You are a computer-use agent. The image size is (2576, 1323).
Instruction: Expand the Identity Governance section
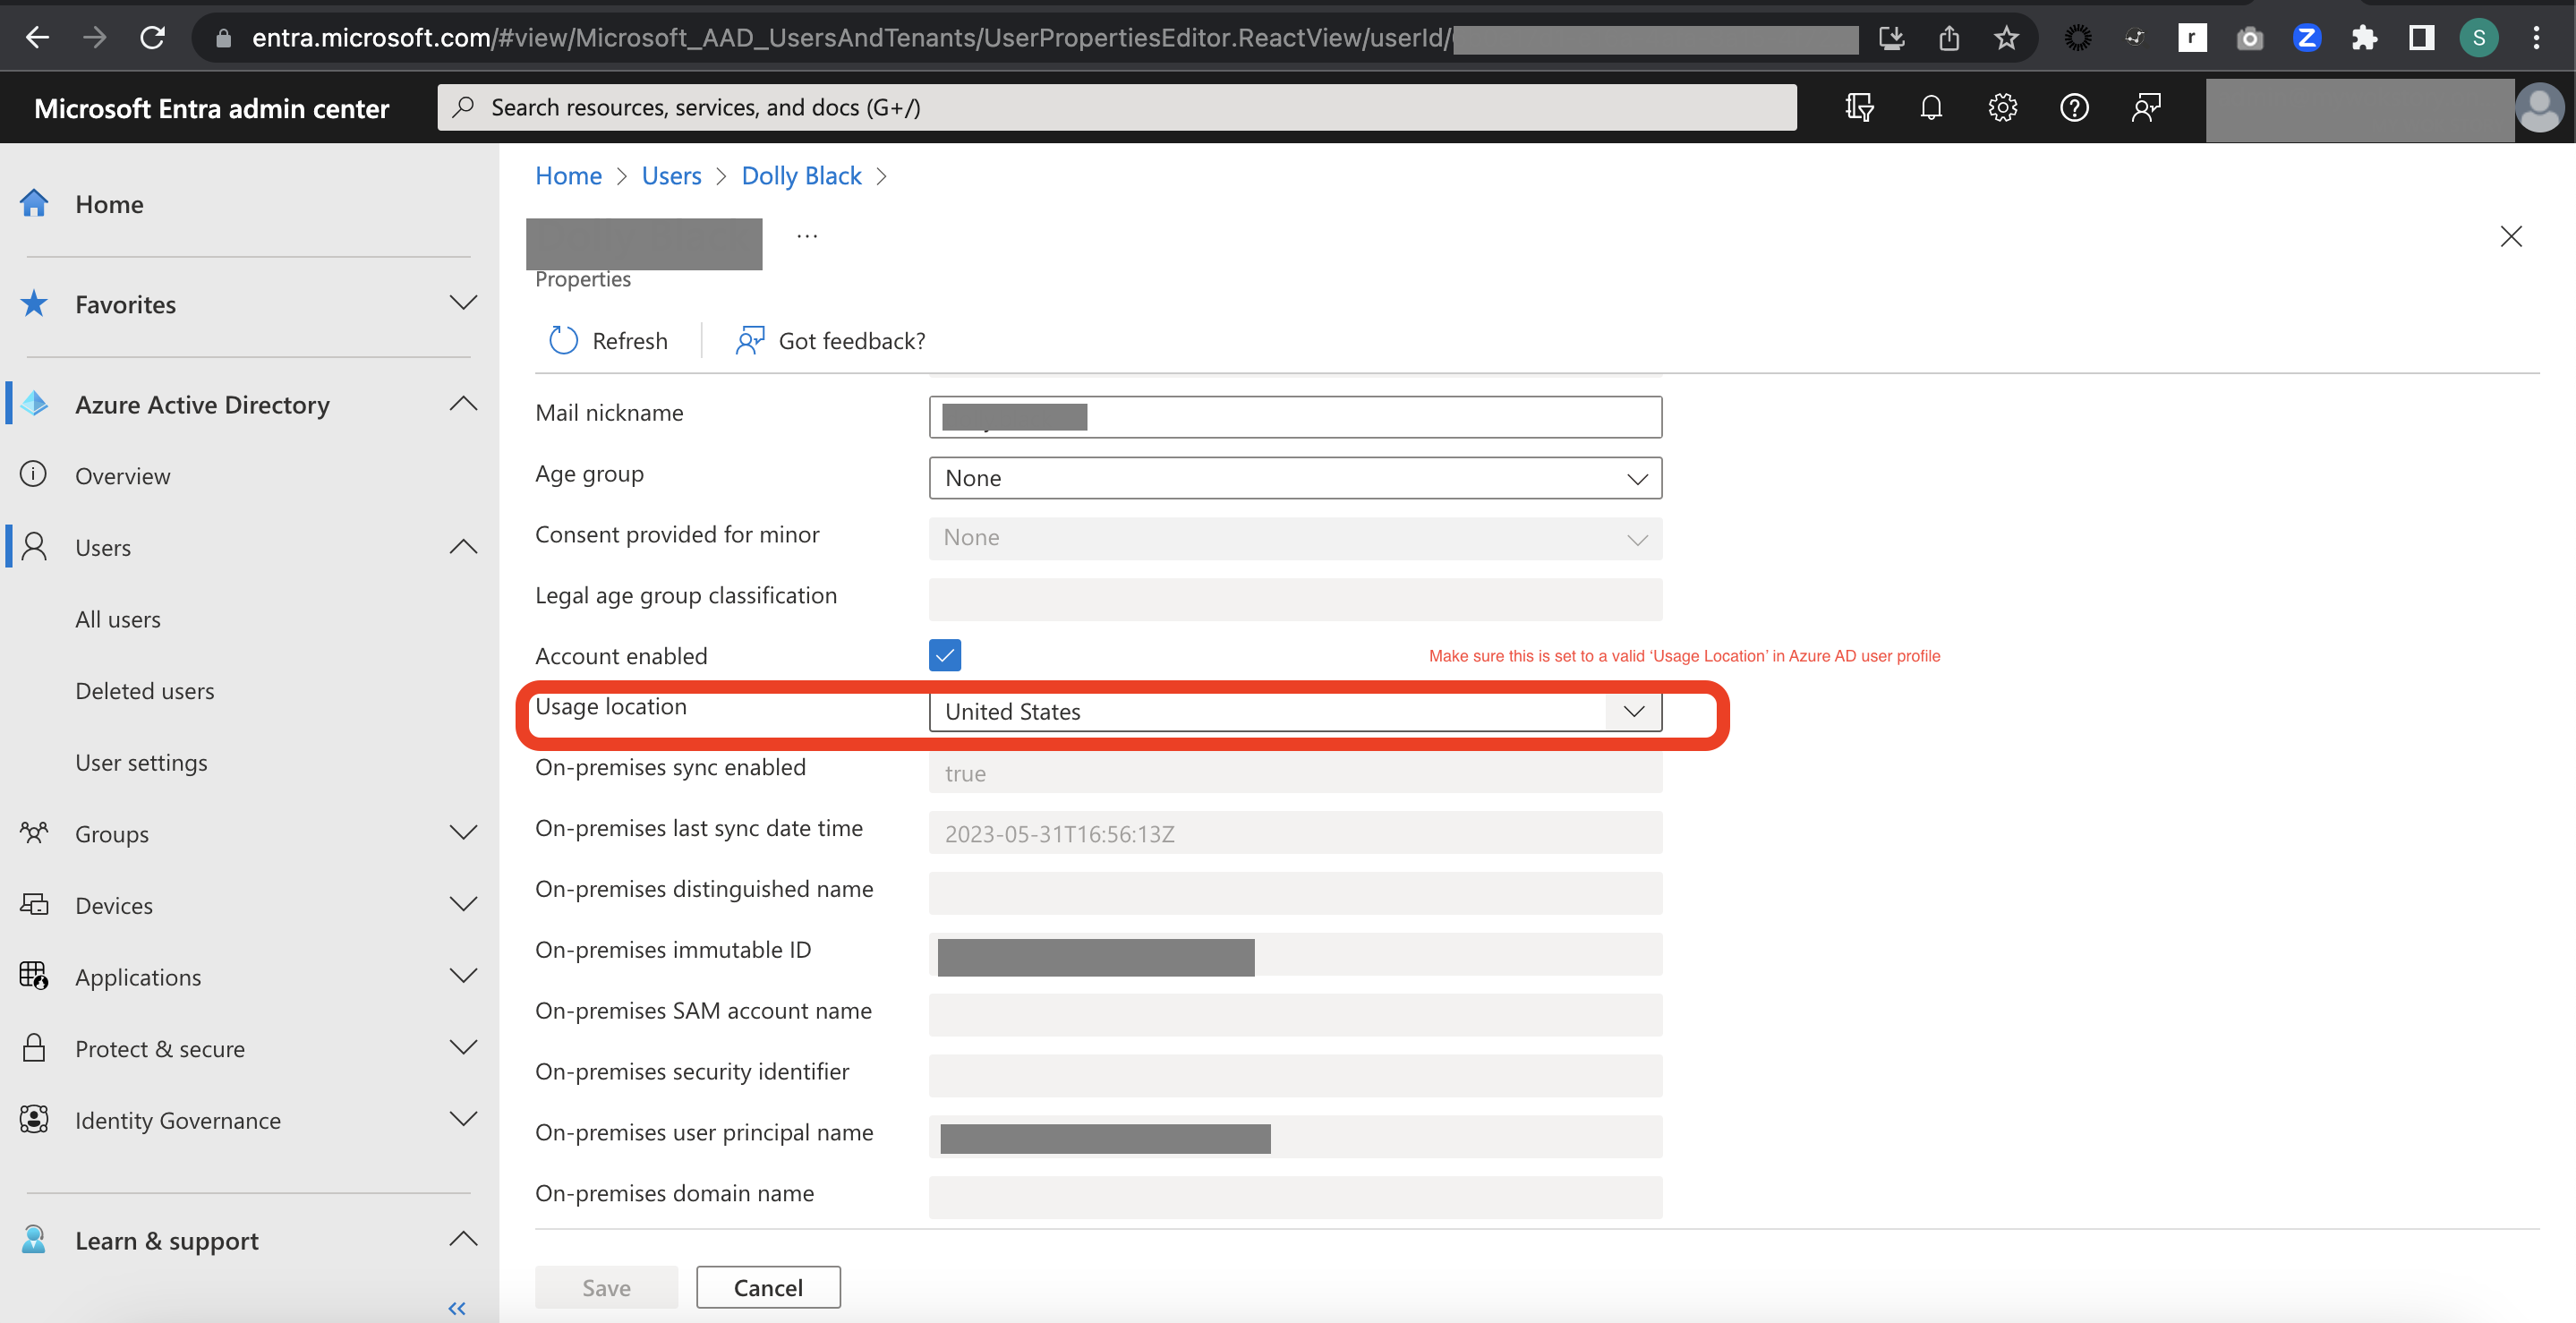pyautogui.click(x=463, y=1119)
